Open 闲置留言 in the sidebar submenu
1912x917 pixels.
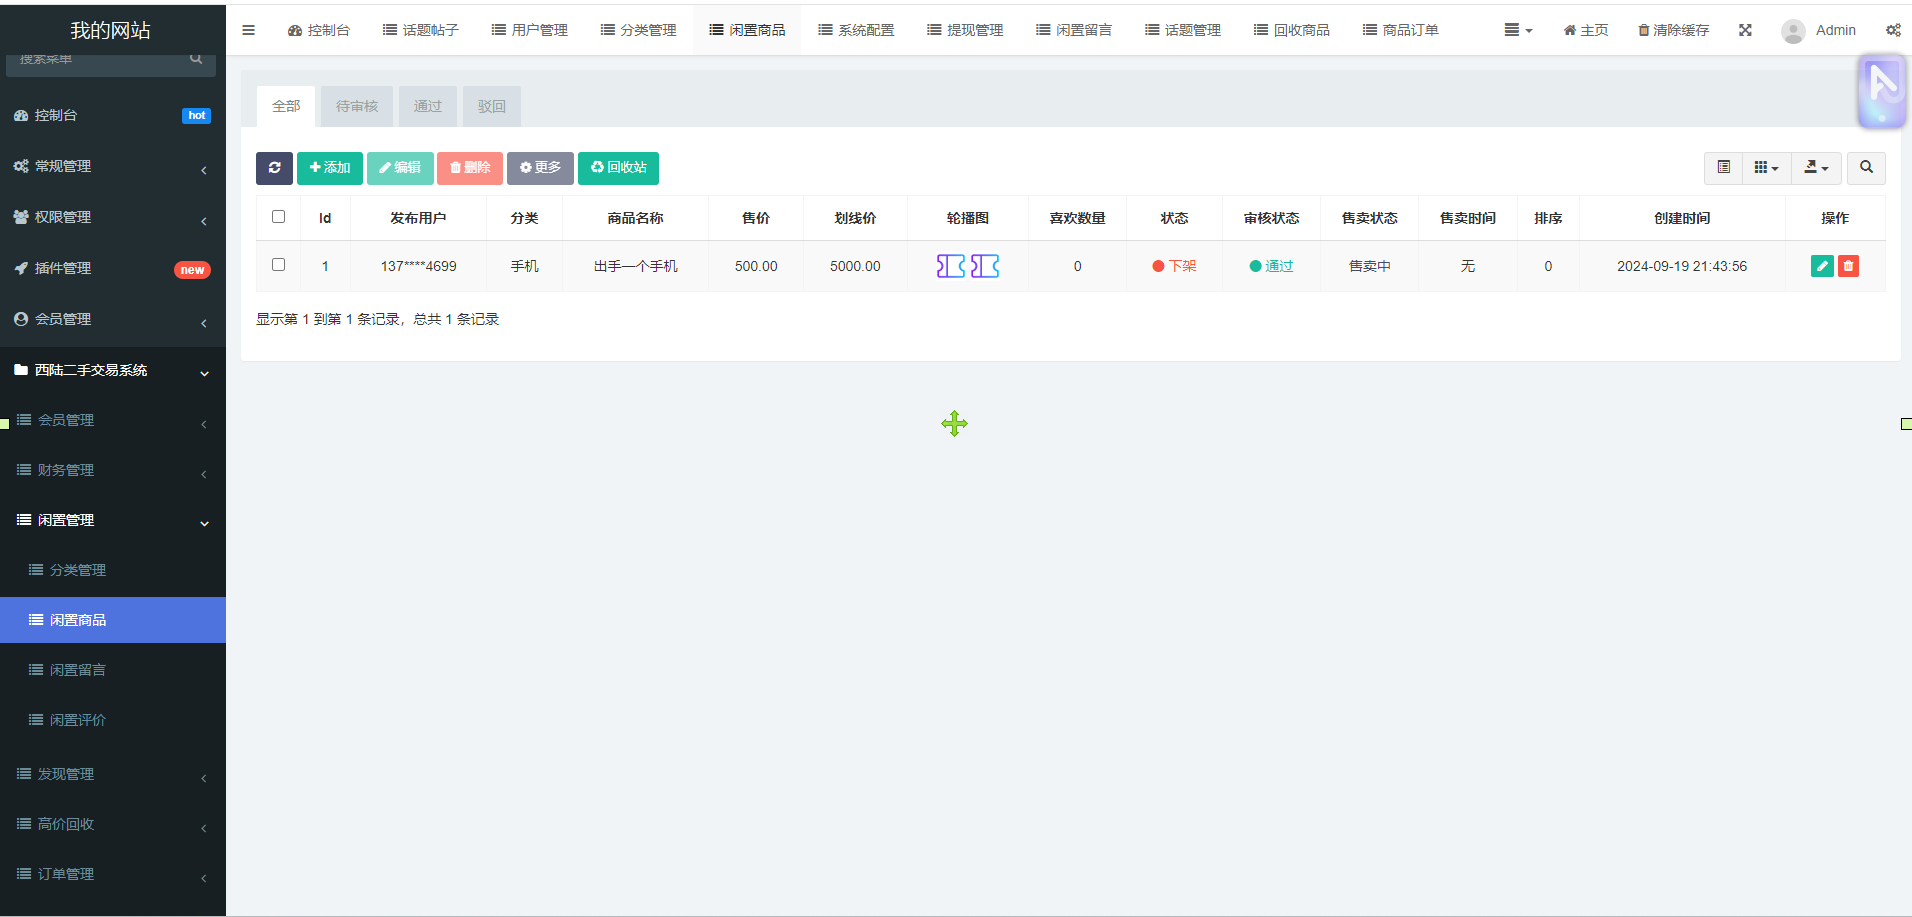pyautogui.click(x=113, y=670)
